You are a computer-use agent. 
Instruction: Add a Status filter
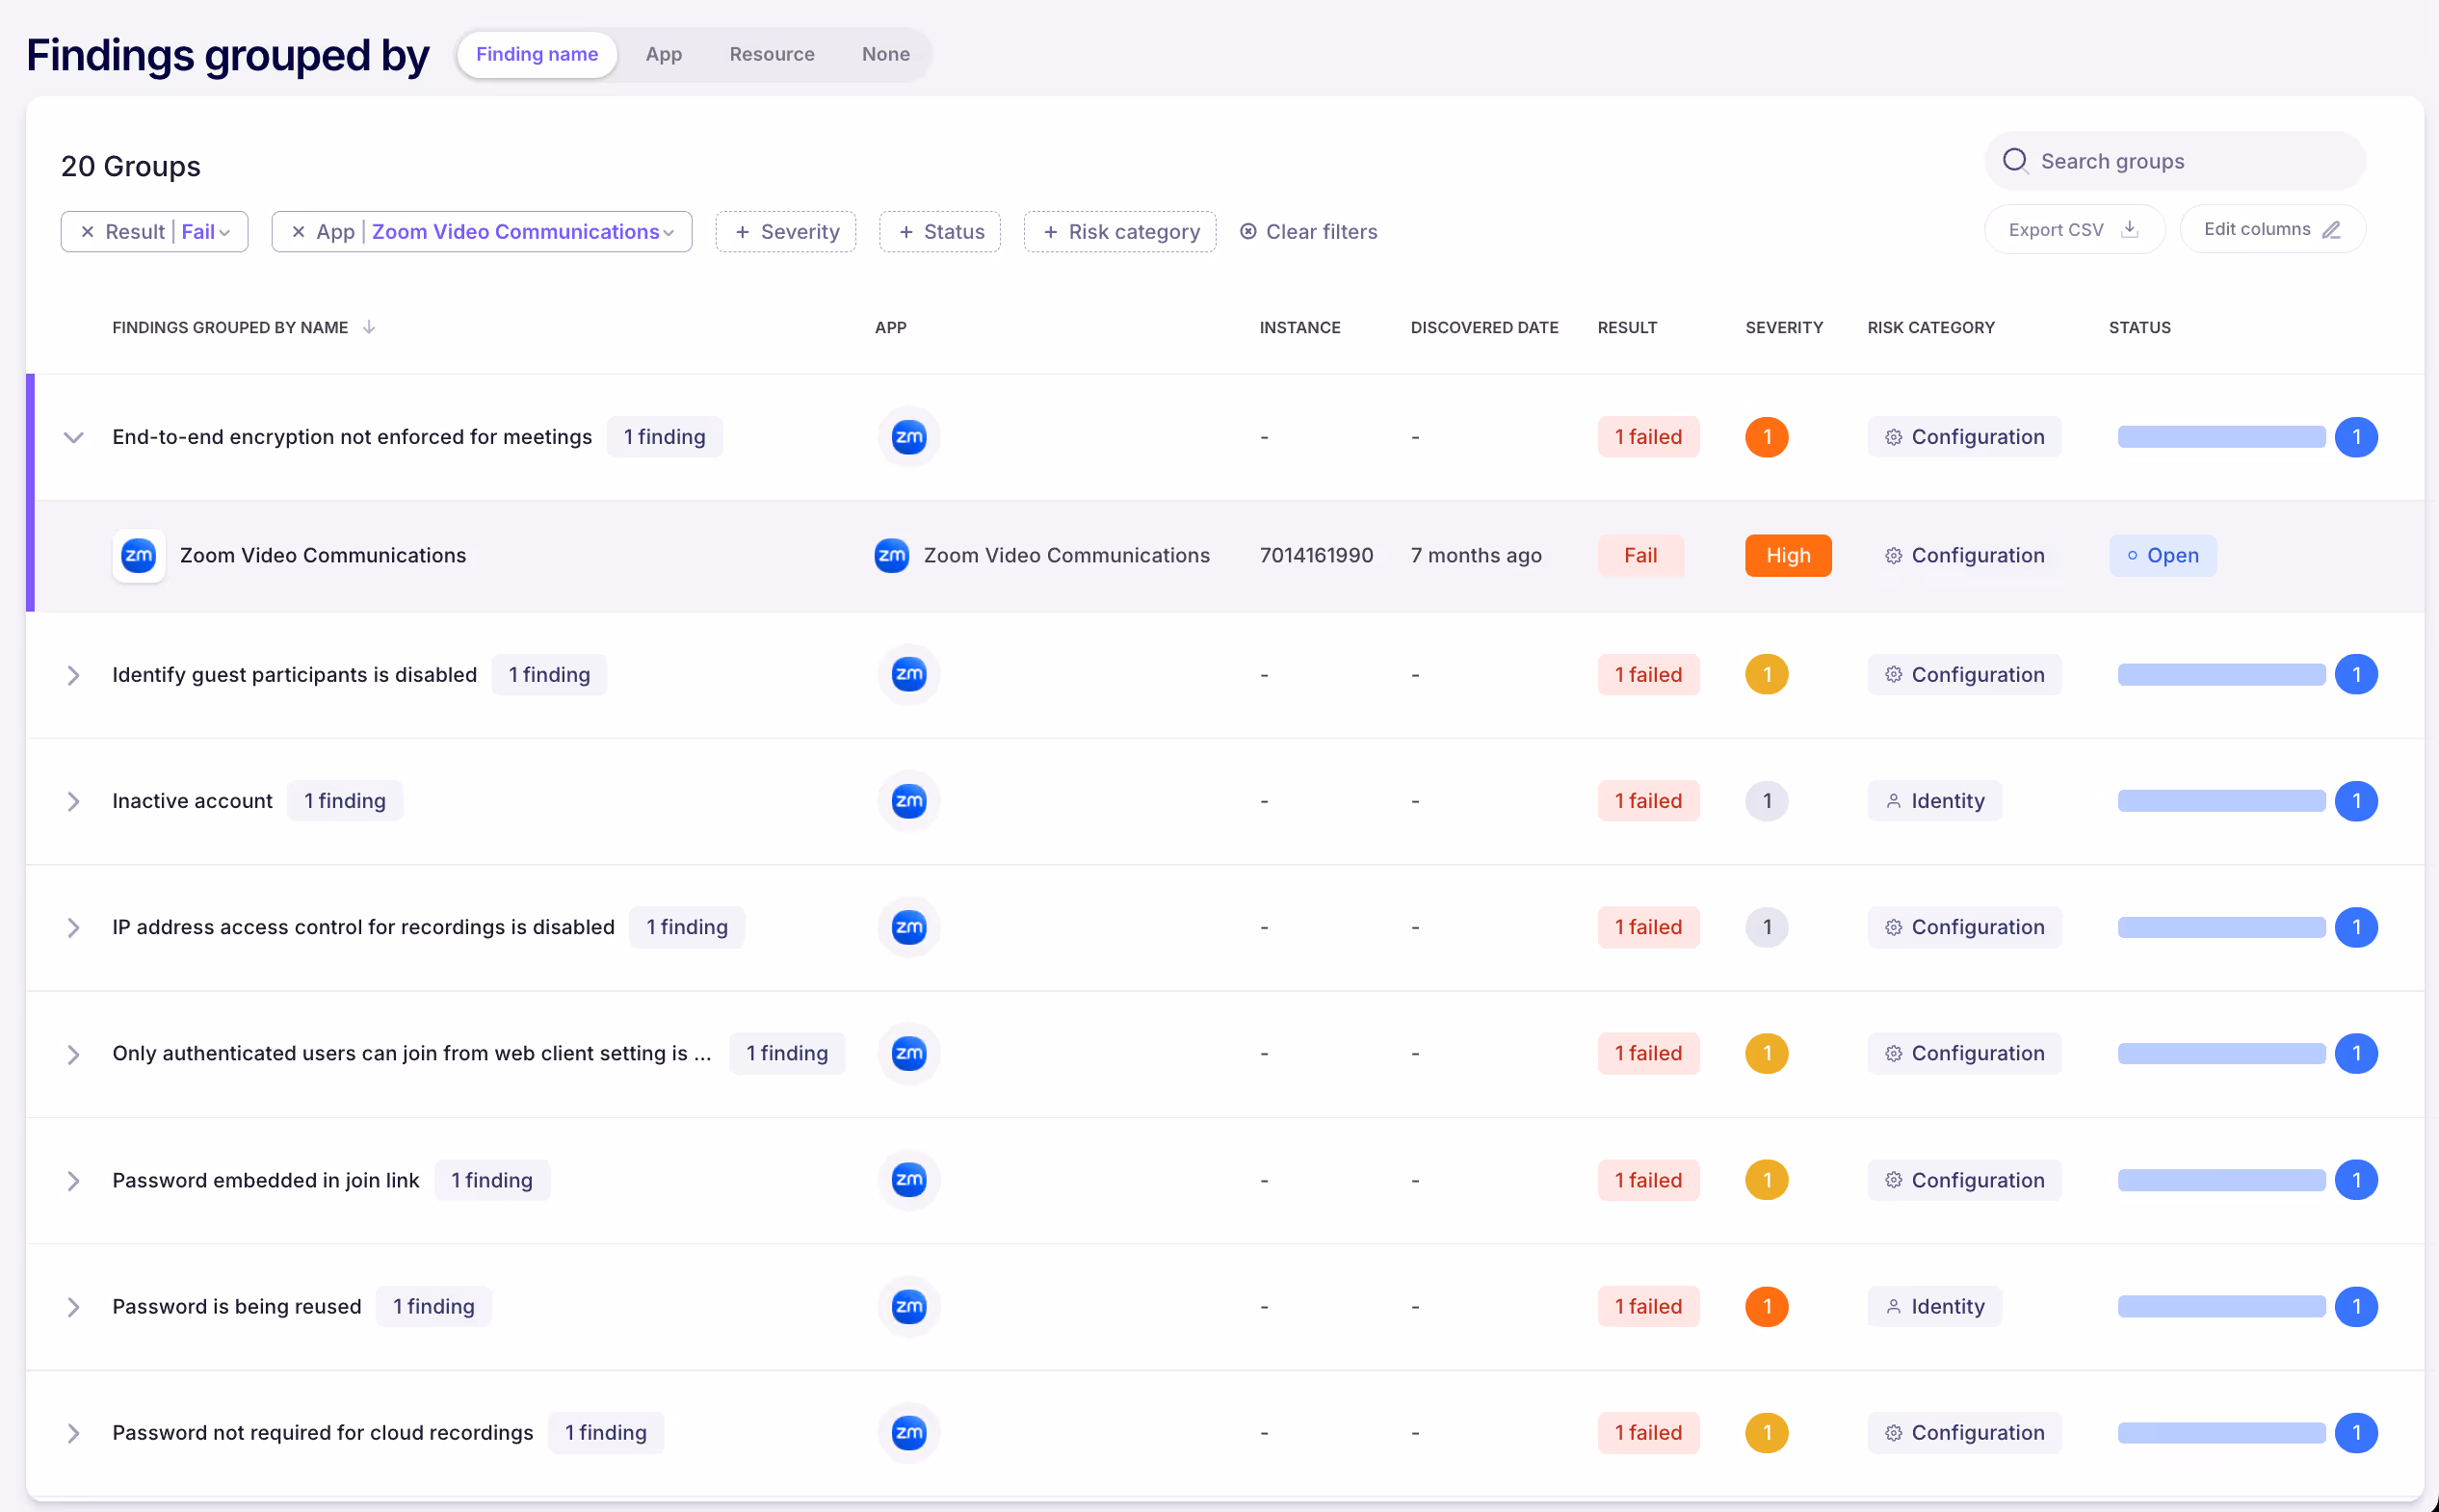click(940, 232)
